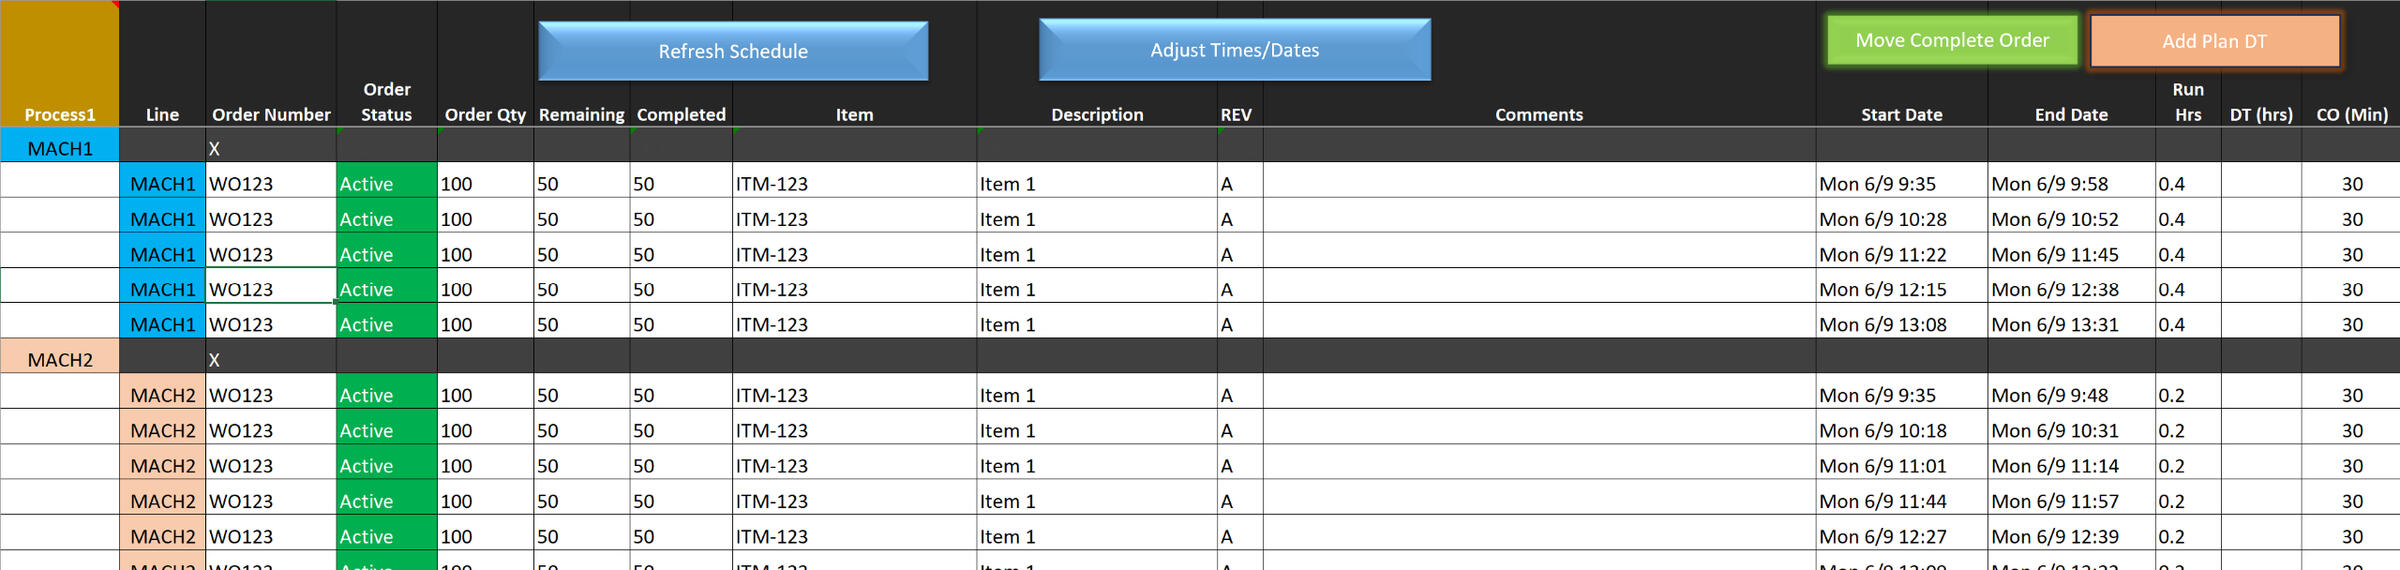This screenshot has width=2400, height=570.
Task: Click the CO (Min) column header
Action: [x=2352, y=115]
